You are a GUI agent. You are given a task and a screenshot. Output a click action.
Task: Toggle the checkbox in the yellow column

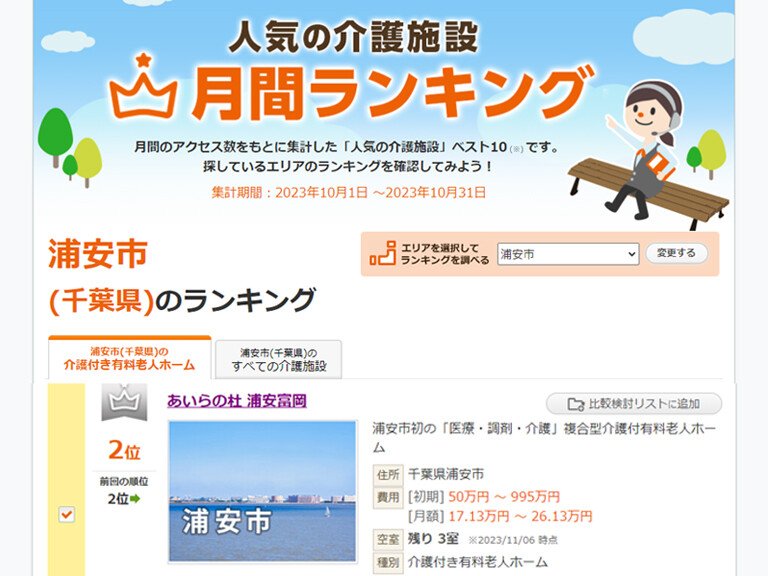pyautogui.click(x=66, y=515)
